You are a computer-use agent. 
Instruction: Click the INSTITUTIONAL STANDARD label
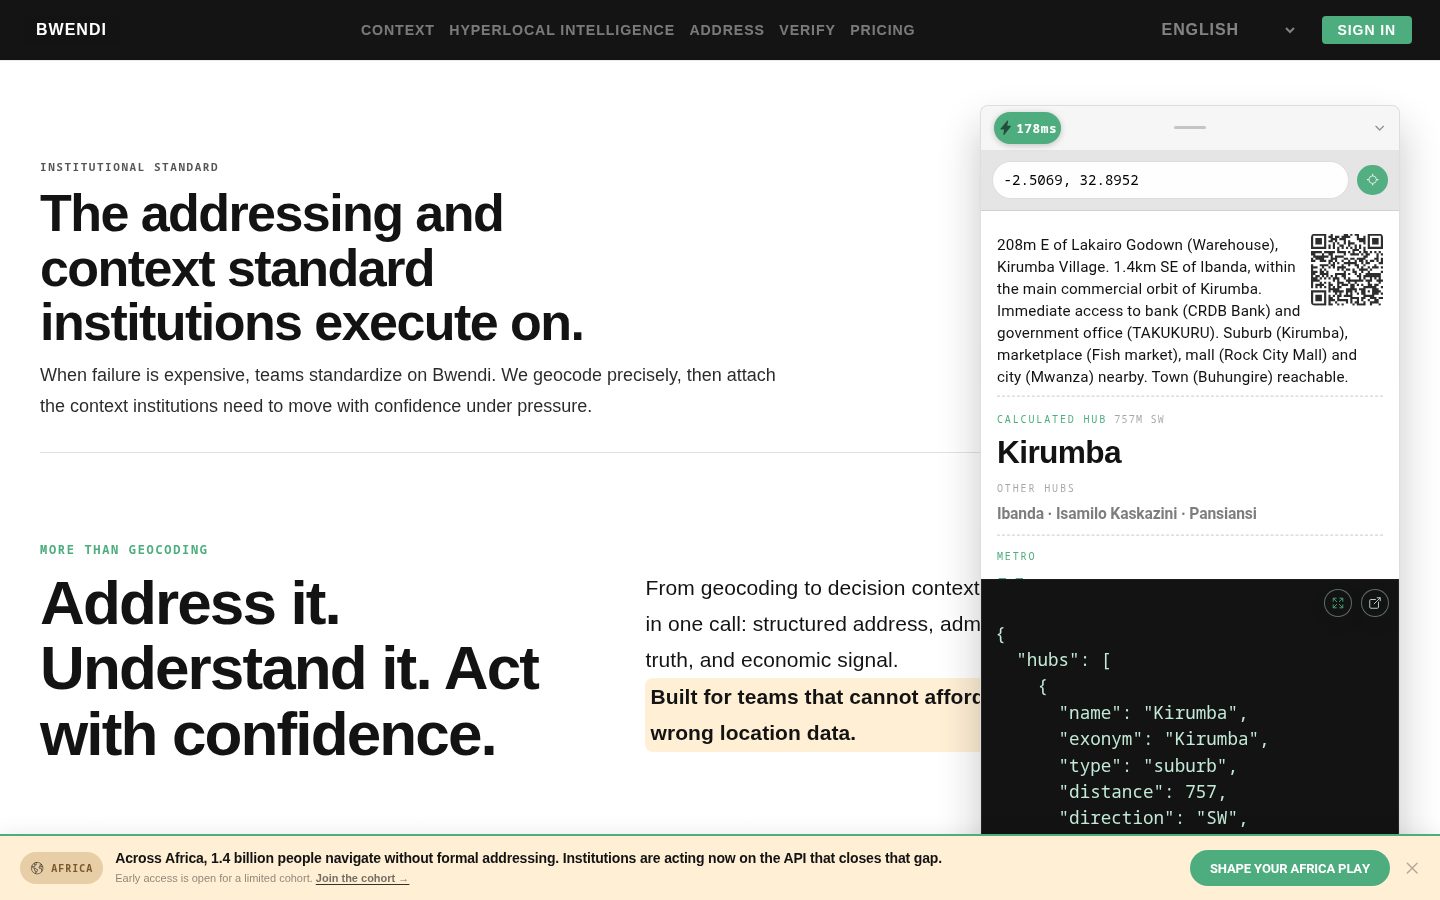coord(129,167)
